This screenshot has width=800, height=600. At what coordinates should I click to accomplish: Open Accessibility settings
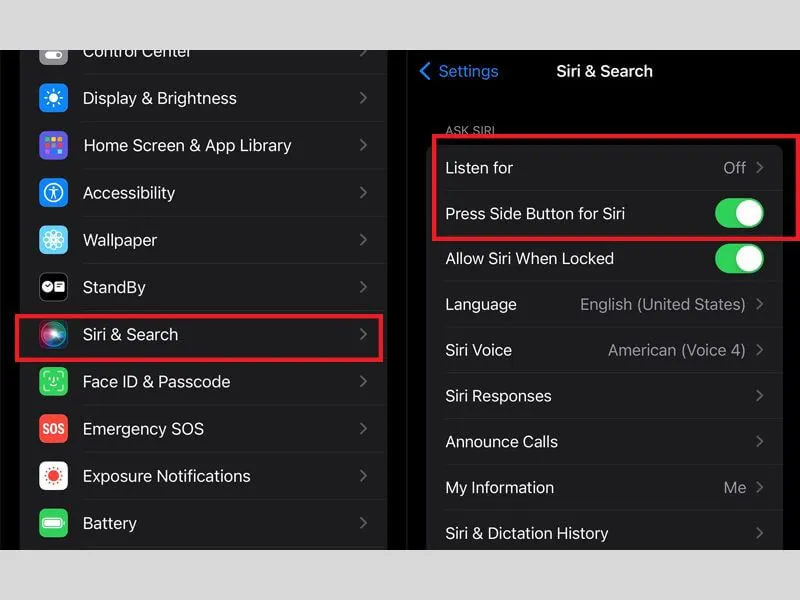pyautogui.click(x=203, y=193)
